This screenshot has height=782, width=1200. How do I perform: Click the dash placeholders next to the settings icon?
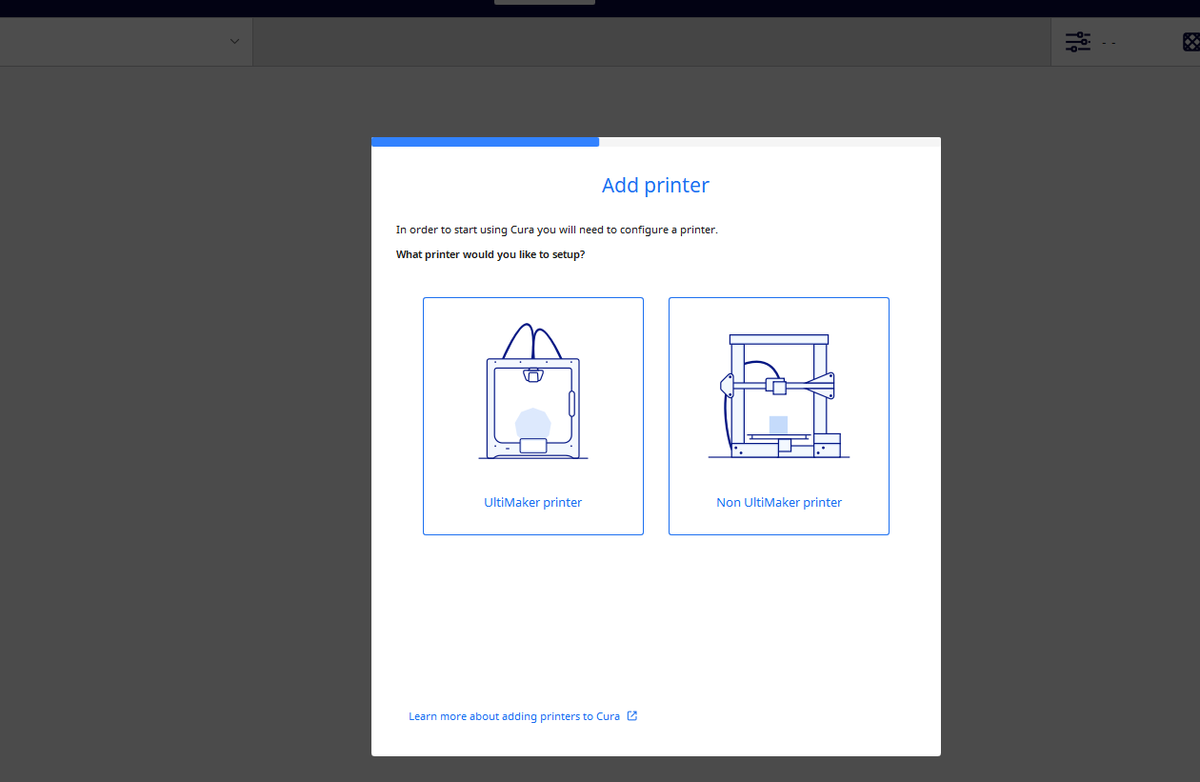click(x=1109, y=43)
